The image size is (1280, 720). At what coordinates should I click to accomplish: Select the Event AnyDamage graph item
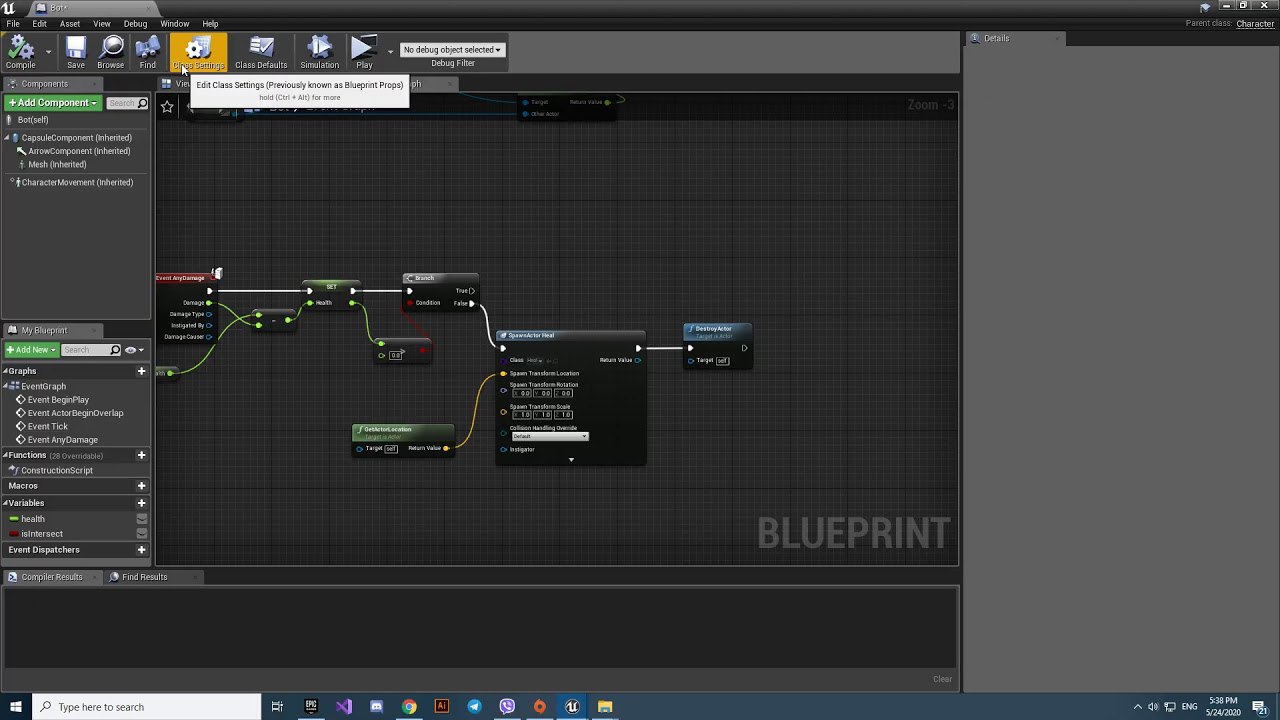click(62, 440)
